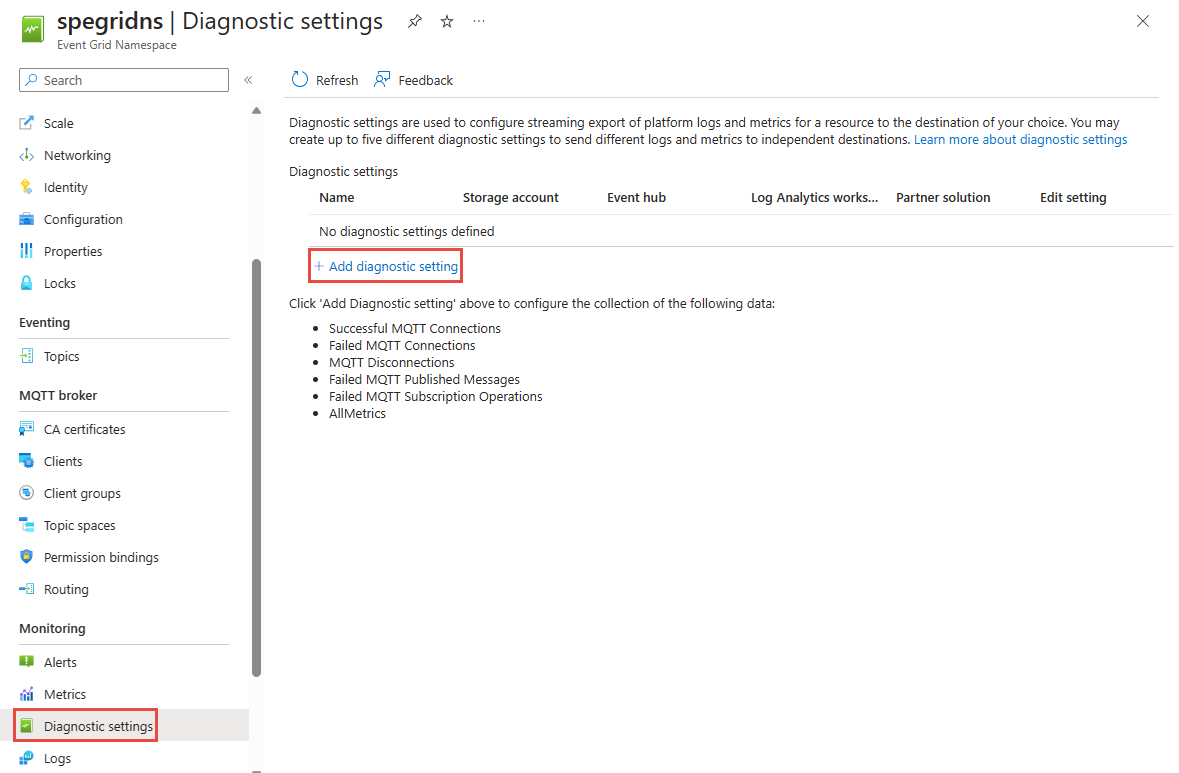
Task: Select the Client groups icon
Action: pos(26,493)
